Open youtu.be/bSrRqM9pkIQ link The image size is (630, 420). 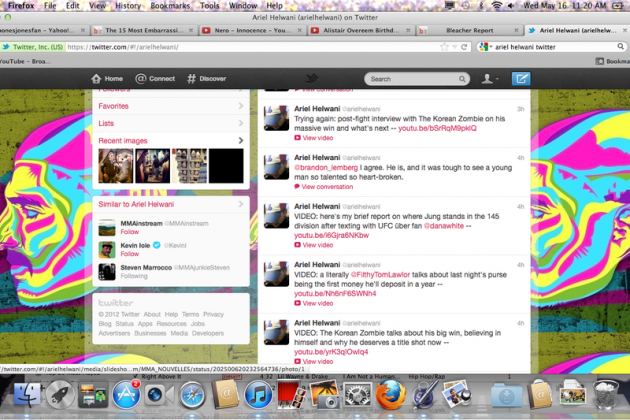click(x=437, y=128)
